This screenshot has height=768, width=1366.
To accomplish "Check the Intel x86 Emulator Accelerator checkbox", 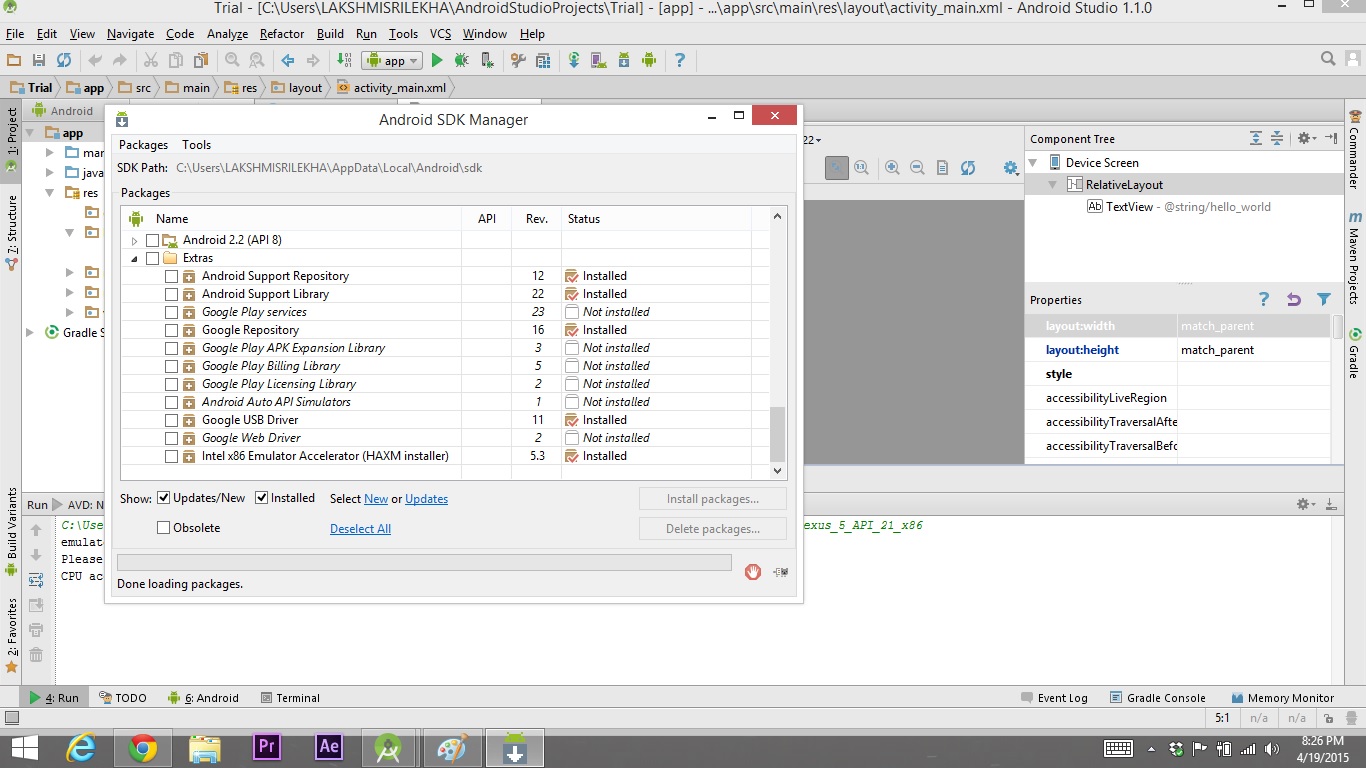I will coord(171,456).
